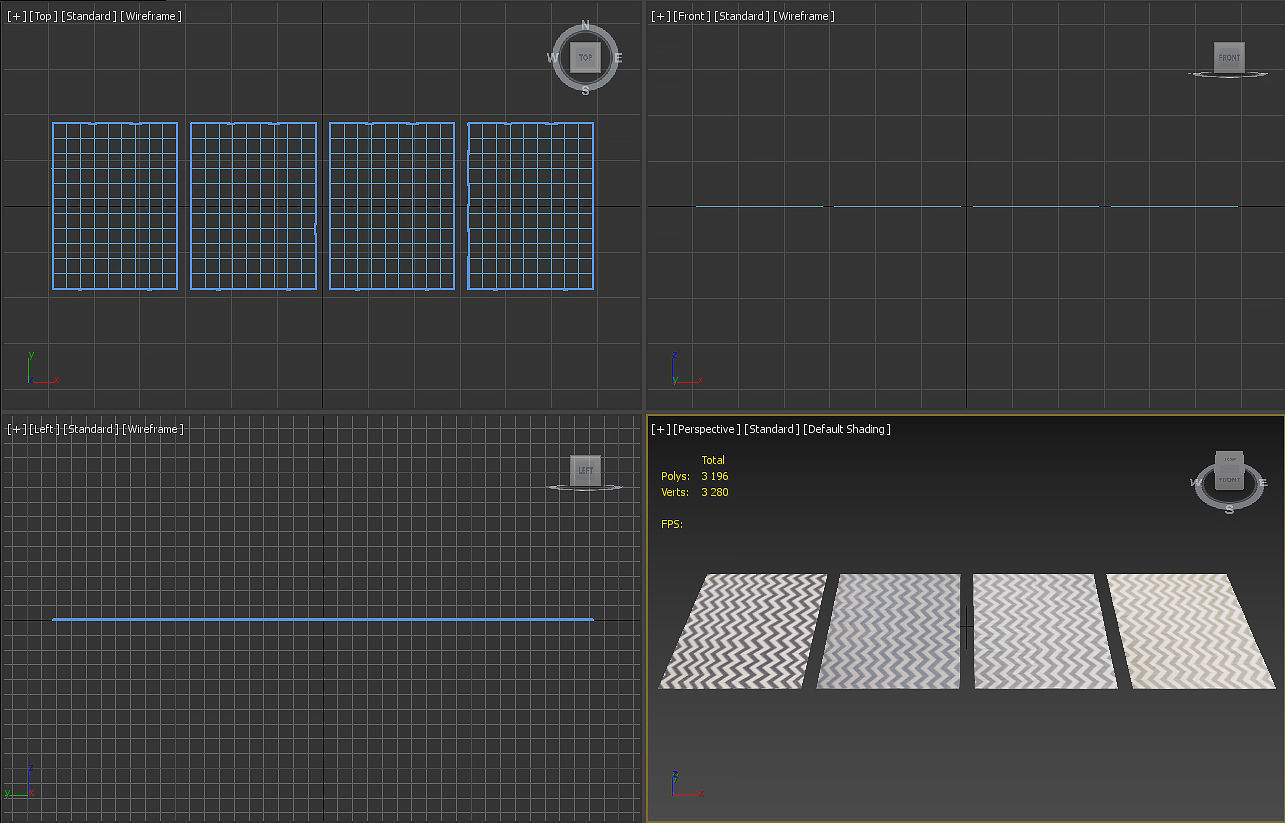
Task: Open the [Wireframe] shading menu in the Front viewport
Action: click(x=804, y=16)
